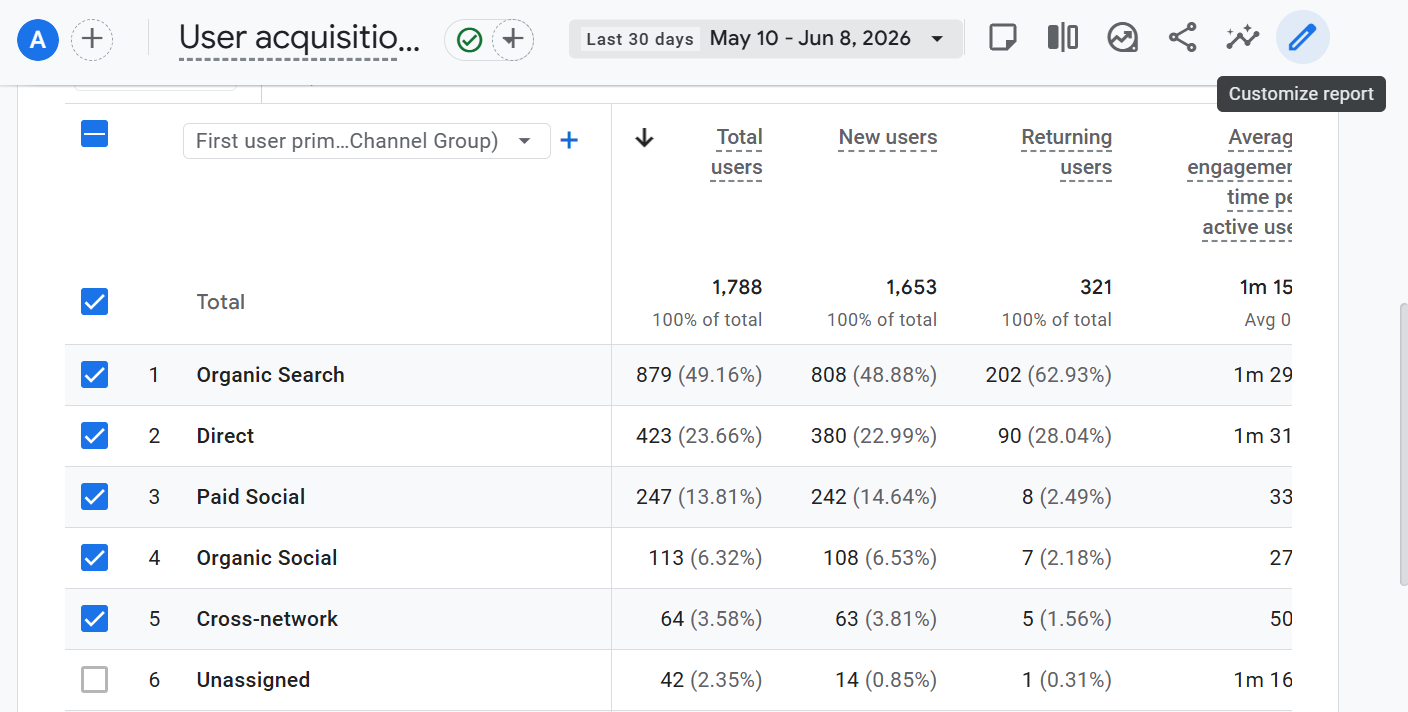Click the 8 (2.49%) cell
This screenshot has width=1408, height=712.
point(1066,497)
